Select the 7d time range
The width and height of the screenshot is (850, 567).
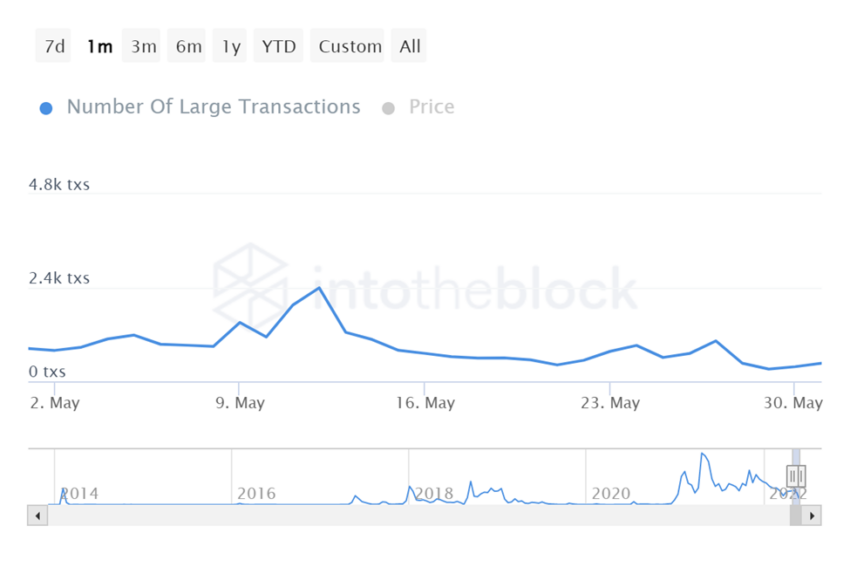[x=54, y=46]
